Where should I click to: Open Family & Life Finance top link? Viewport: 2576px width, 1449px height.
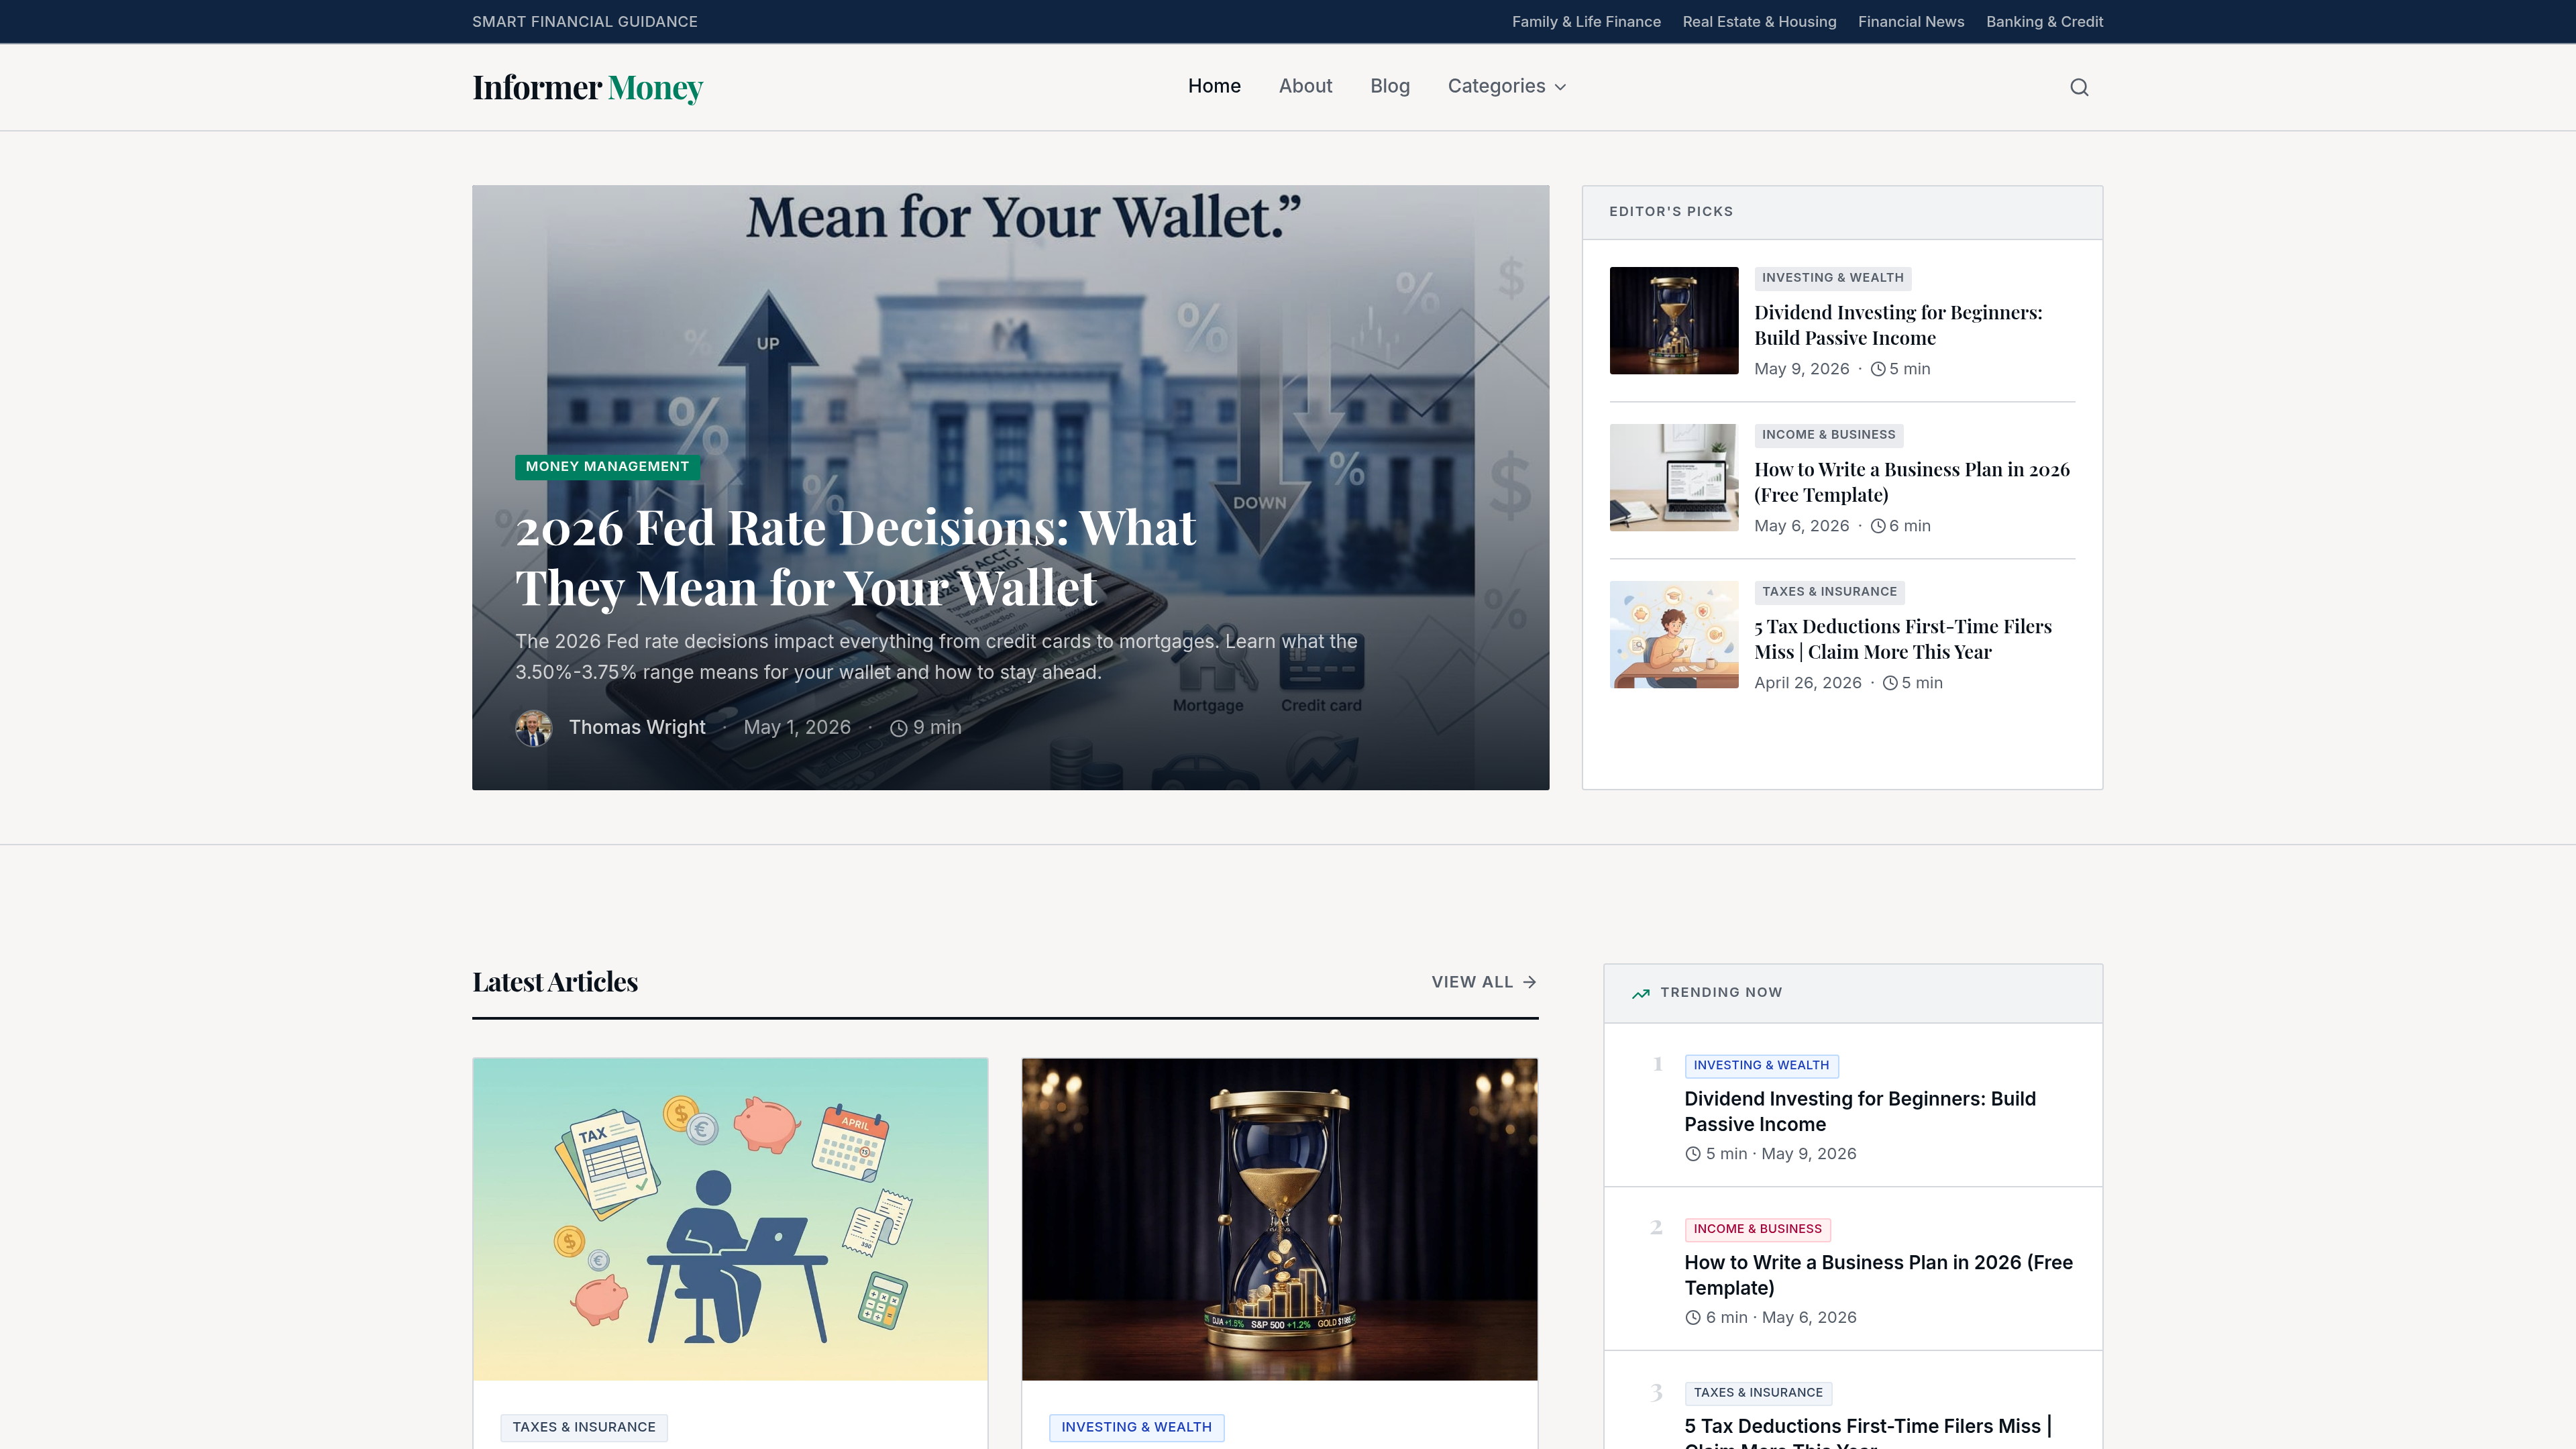(x=1586, y=22)
